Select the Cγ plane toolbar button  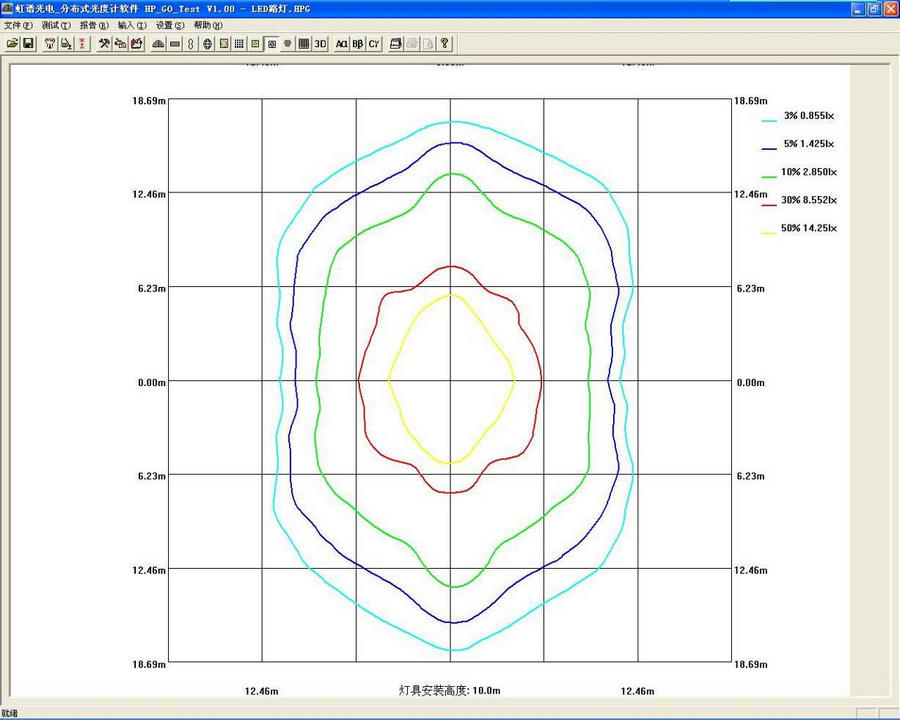coord(374,44)
